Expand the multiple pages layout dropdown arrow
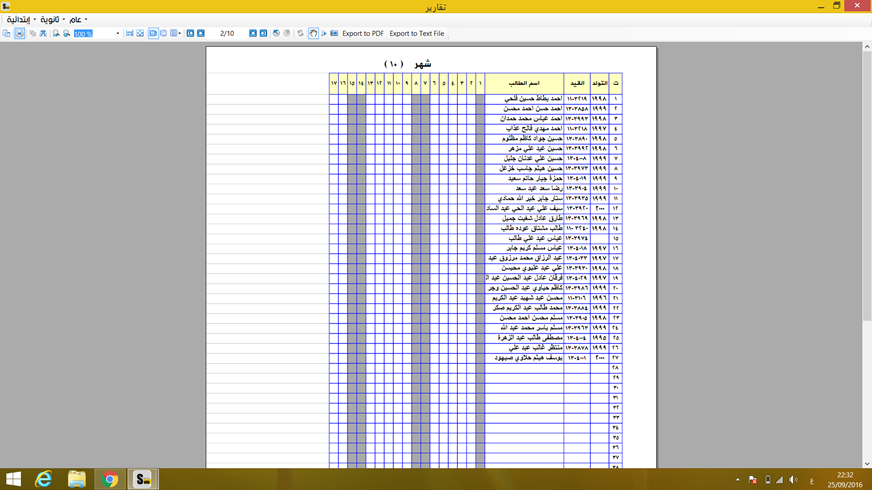 pos(180,33)
